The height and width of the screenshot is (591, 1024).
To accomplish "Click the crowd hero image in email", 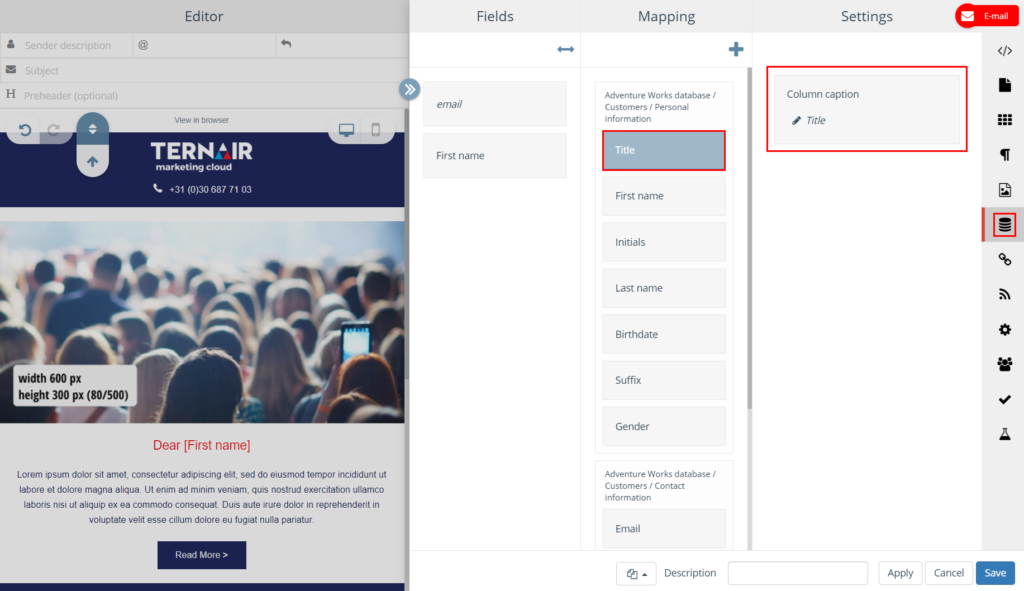I will 202,322.
